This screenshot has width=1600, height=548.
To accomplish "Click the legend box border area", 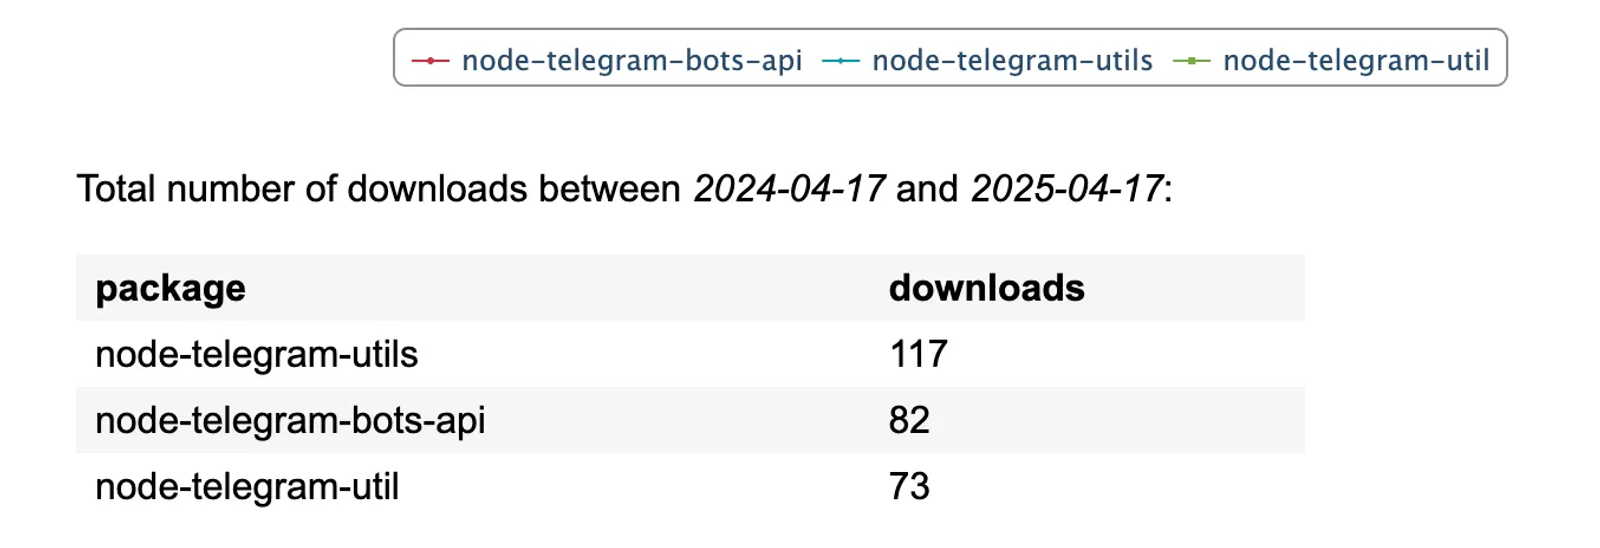I will [950, 30].
